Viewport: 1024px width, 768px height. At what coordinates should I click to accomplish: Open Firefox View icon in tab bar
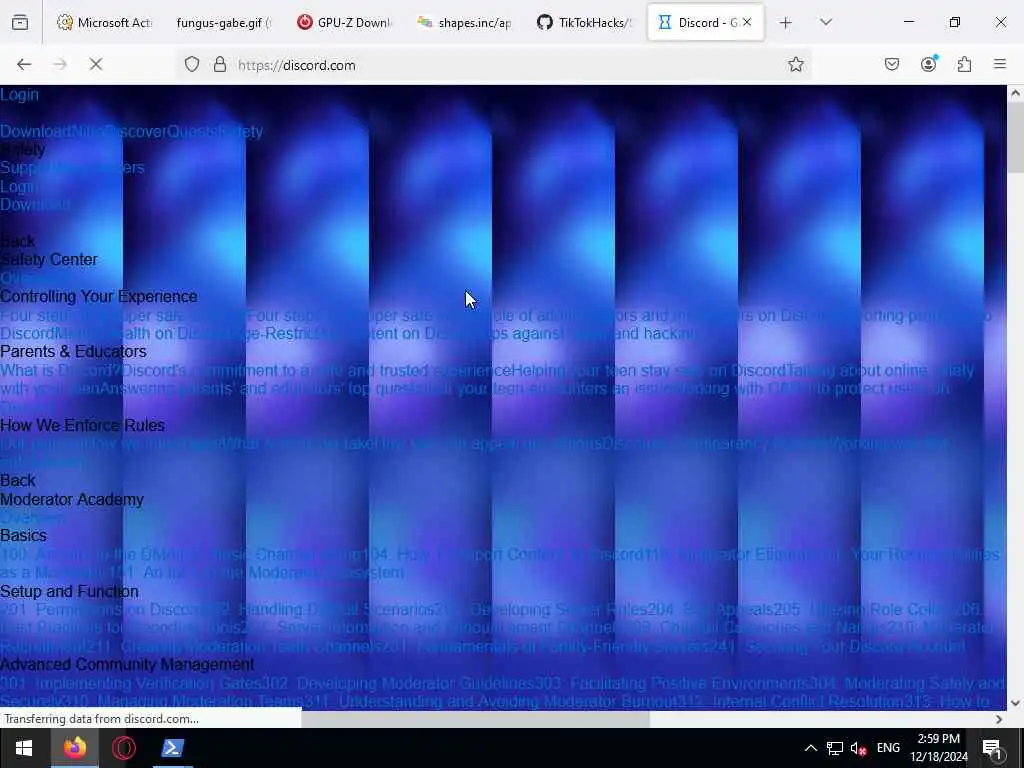coord(20,22)
